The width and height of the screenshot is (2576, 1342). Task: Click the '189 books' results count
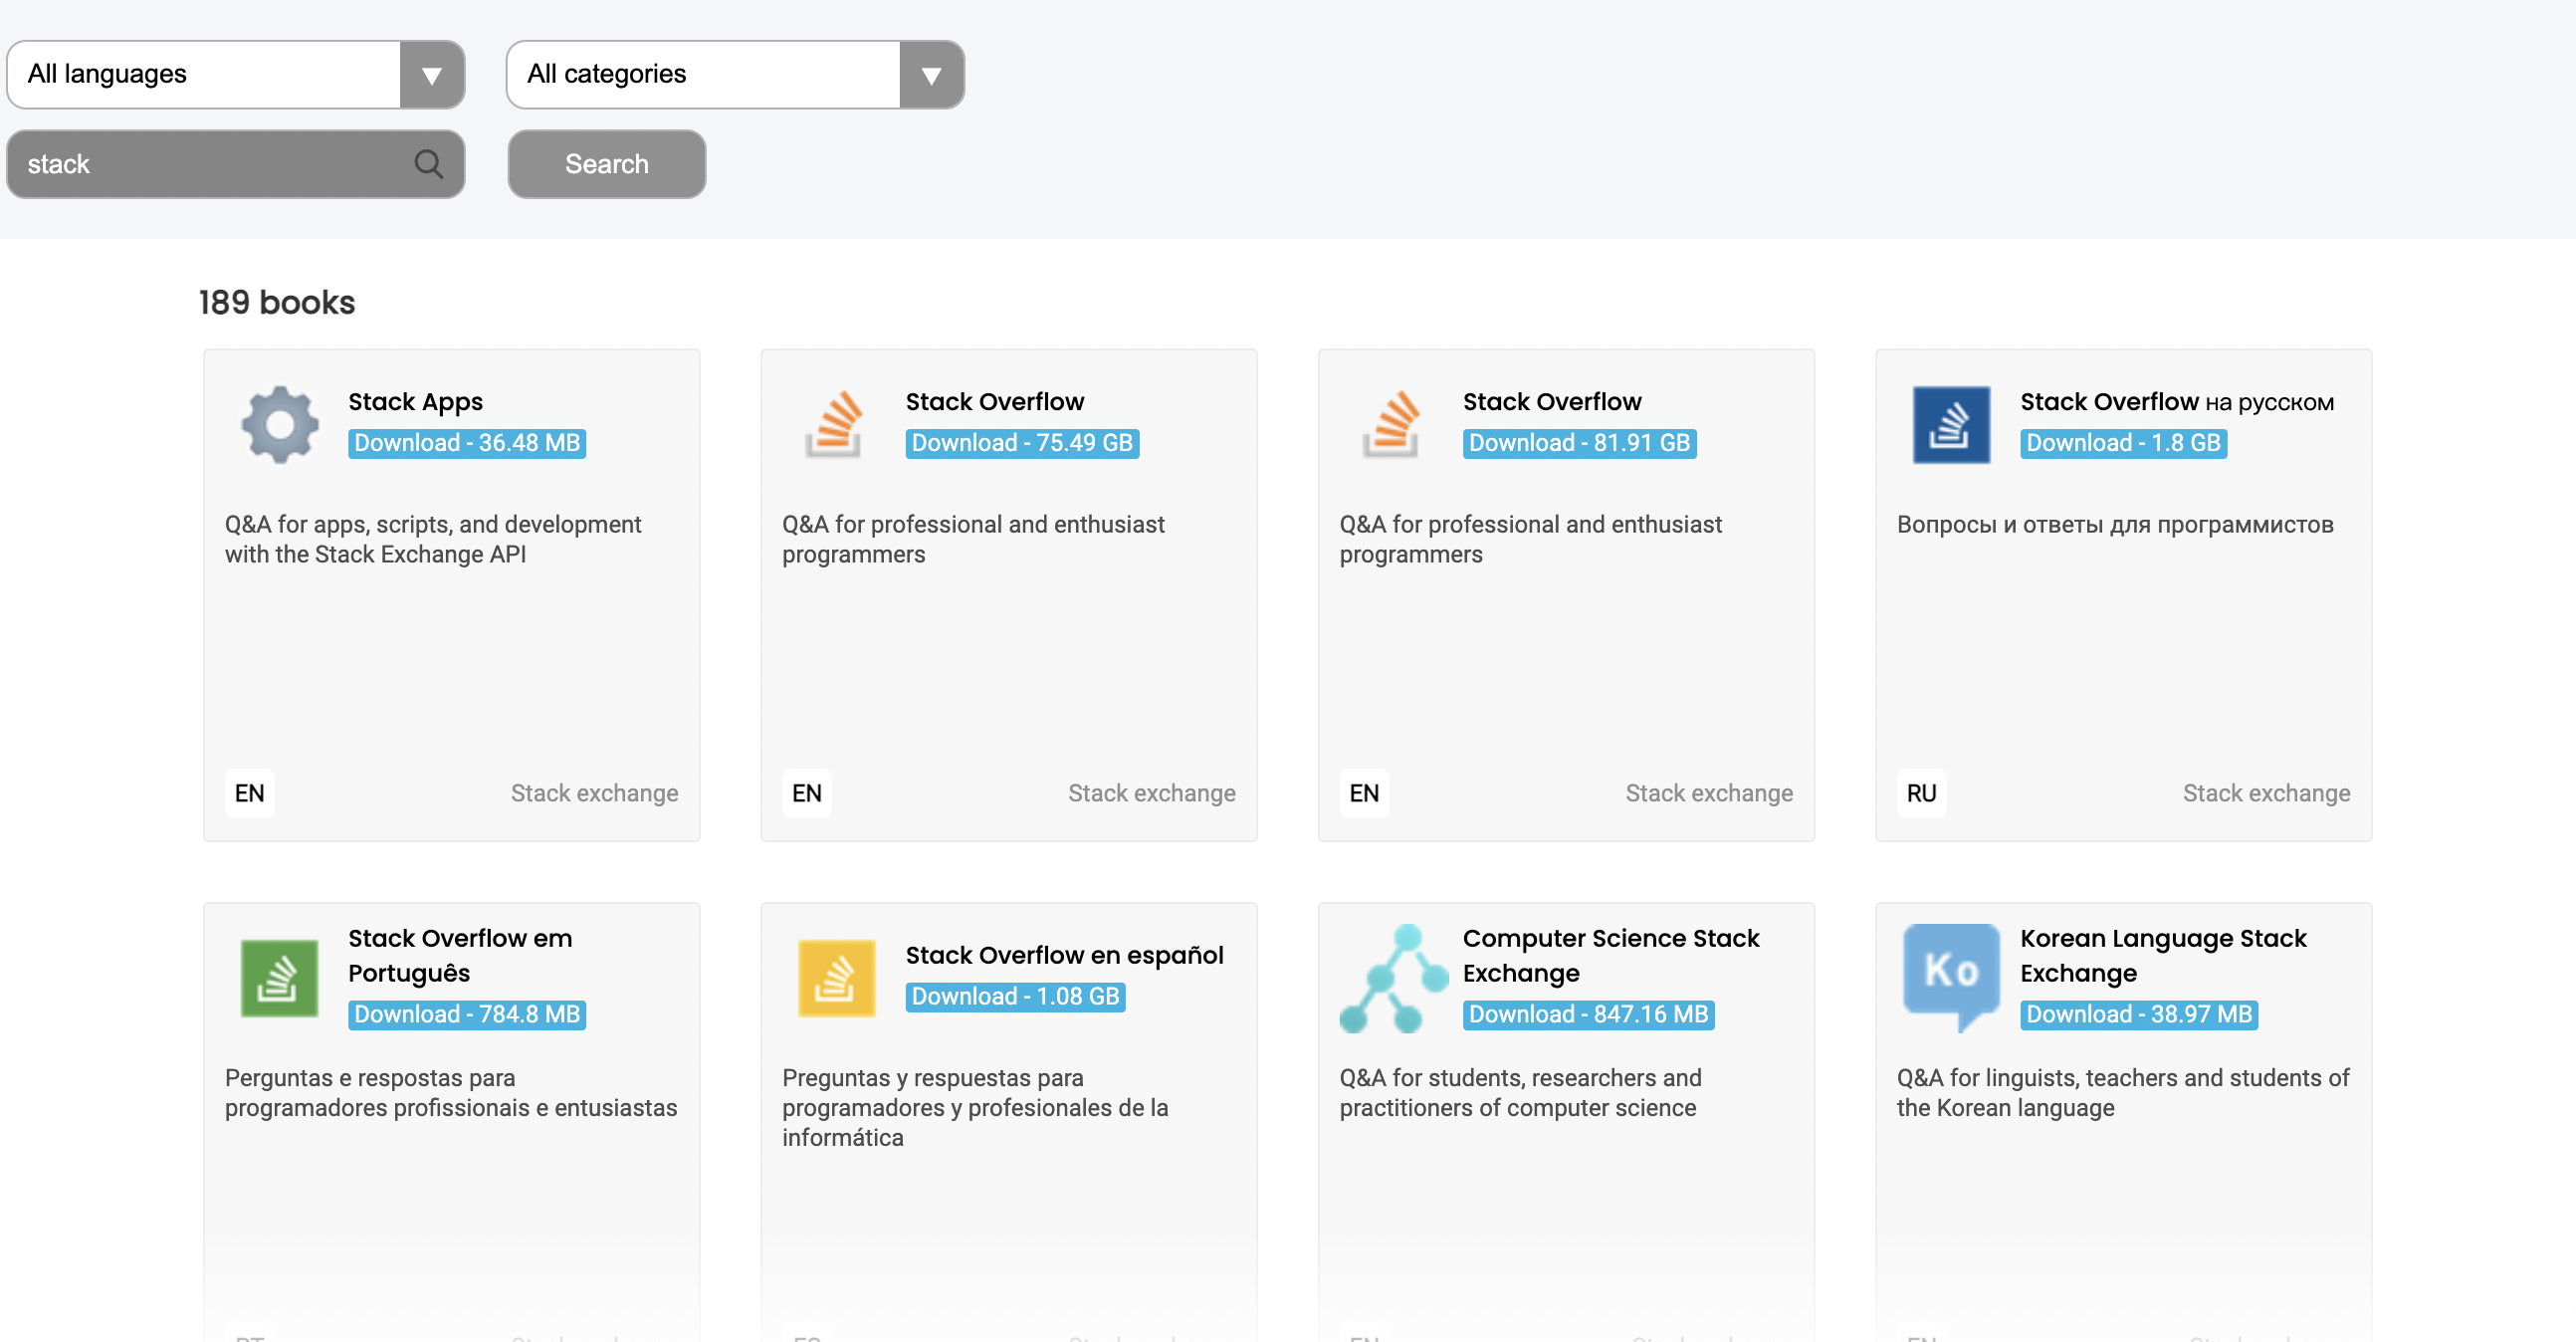[x=277, y=302]
